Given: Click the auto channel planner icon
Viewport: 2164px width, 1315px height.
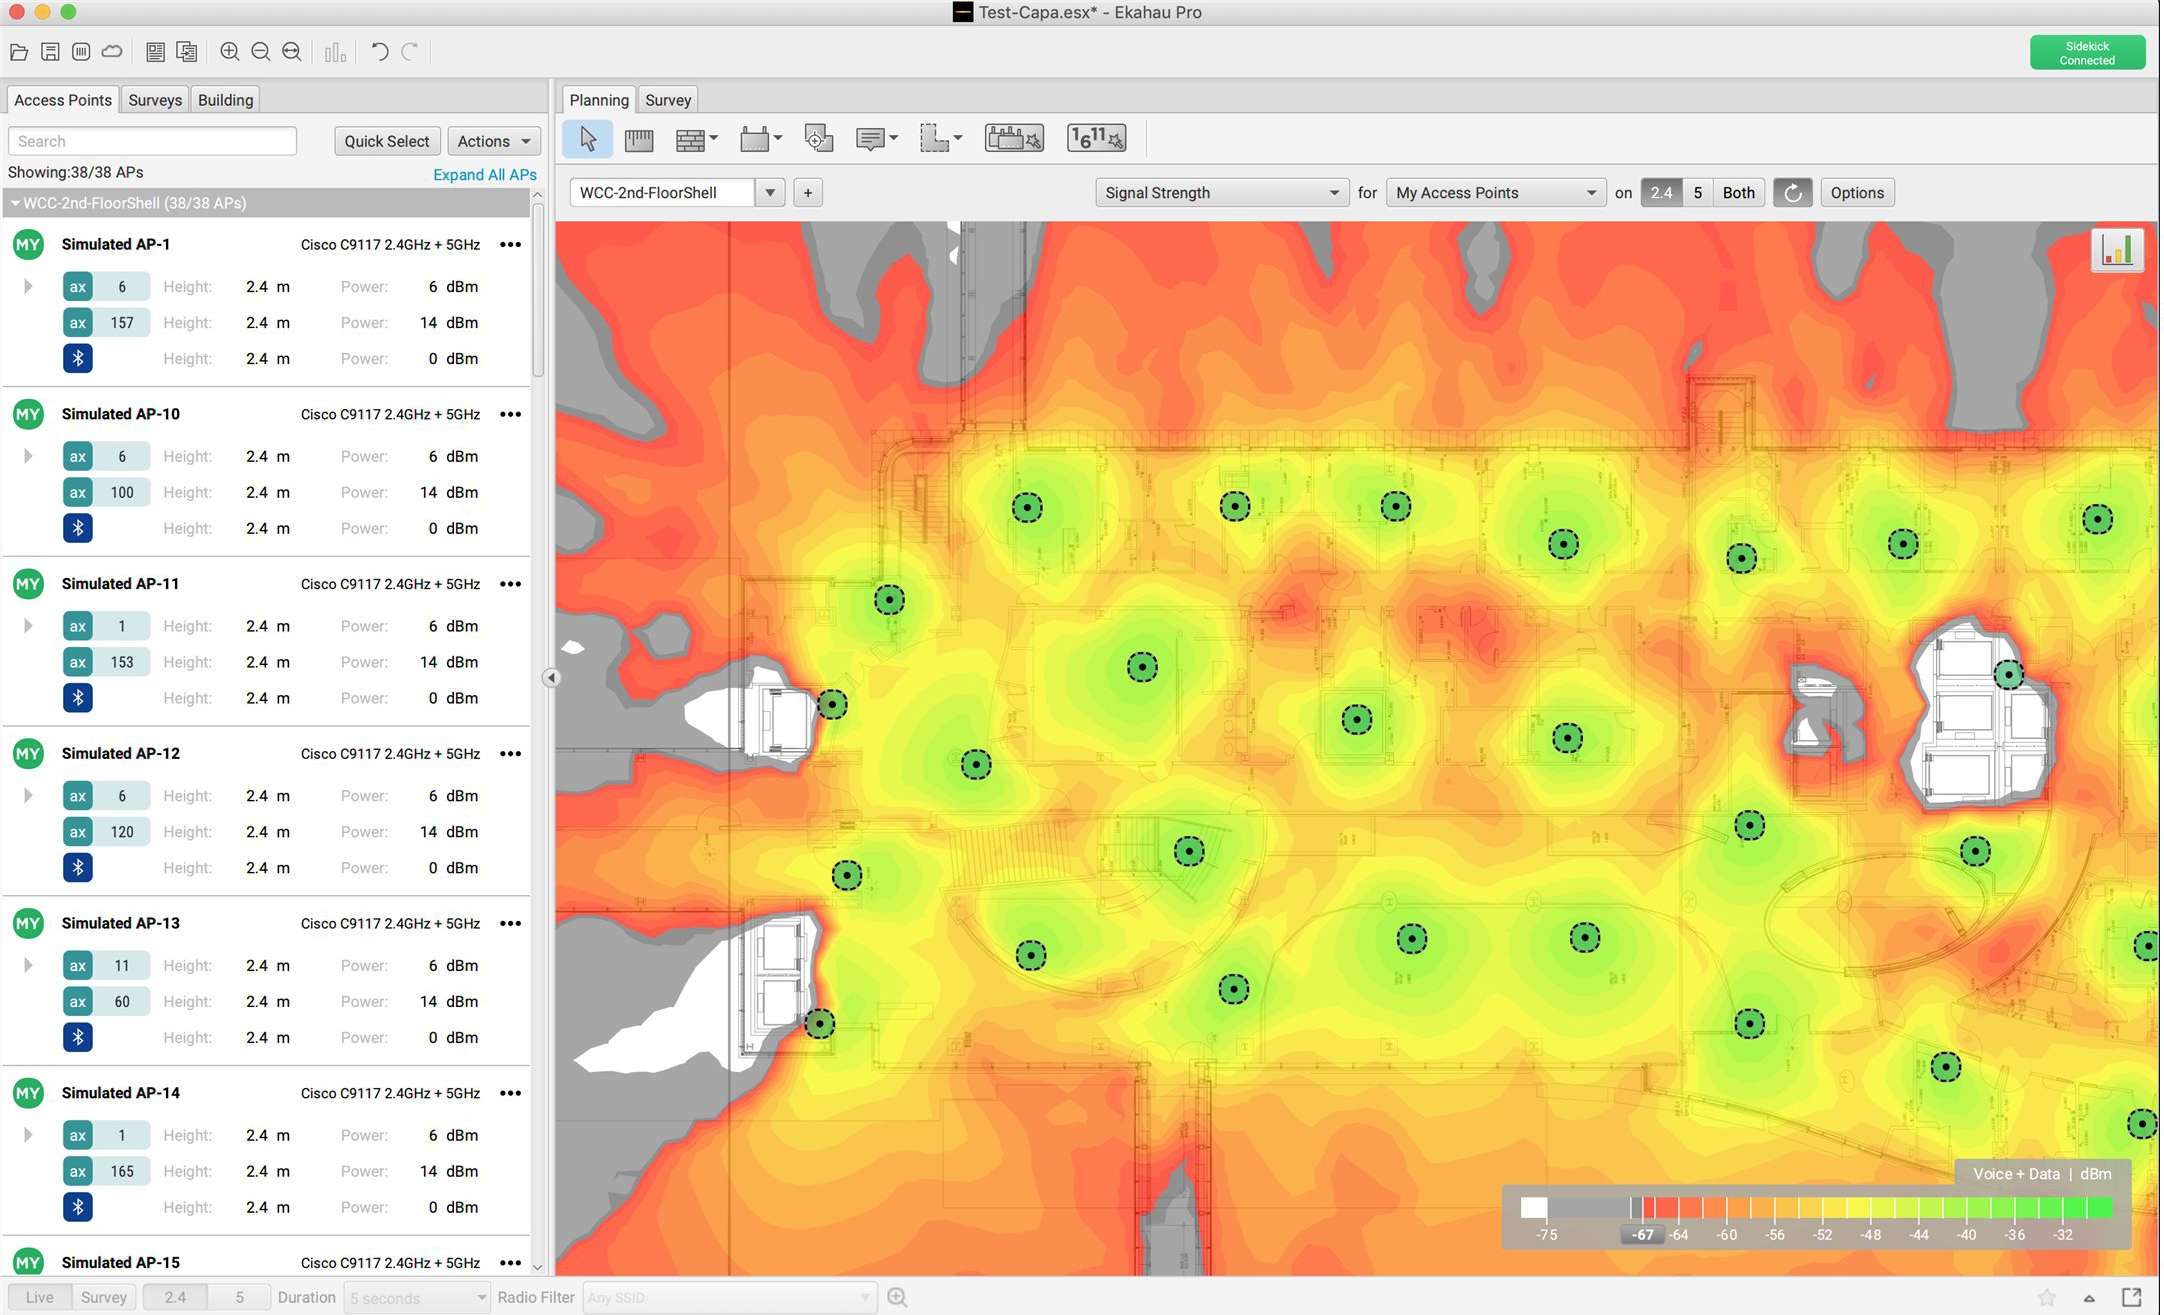Looking at the screenshot, I should (1096, 138).
